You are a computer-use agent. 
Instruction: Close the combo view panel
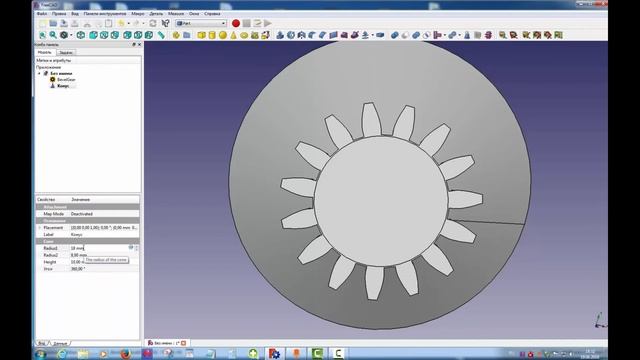(x=139, y=44)
